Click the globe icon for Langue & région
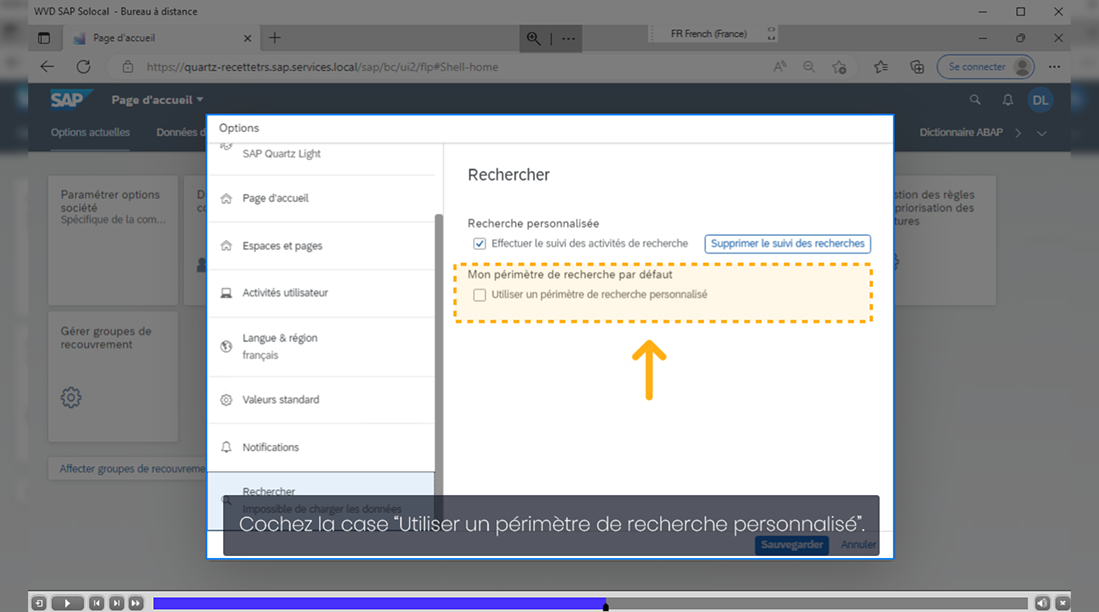 (226, 347)
